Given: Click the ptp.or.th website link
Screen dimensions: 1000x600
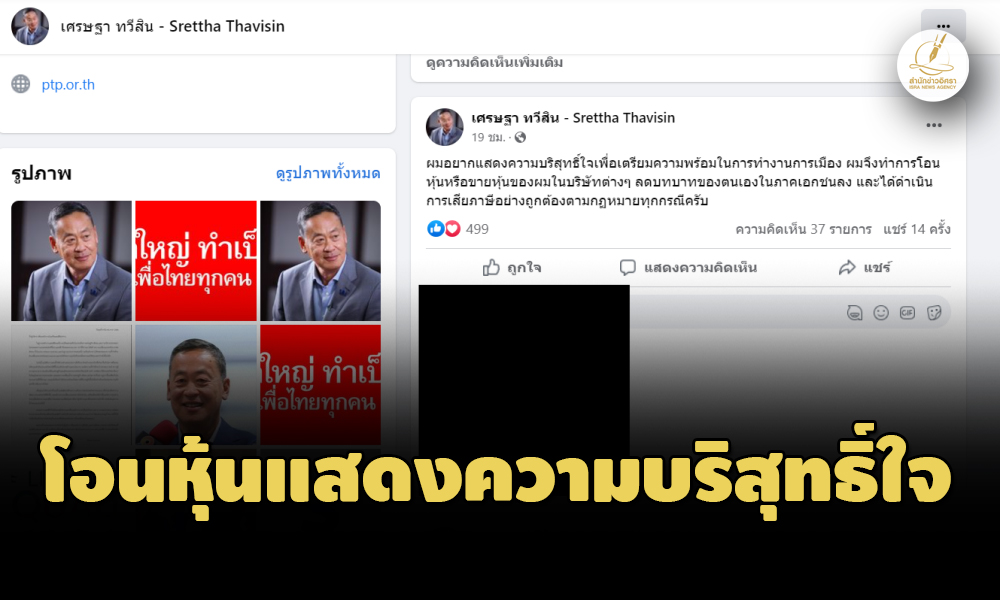Looking at the screenshot, I should click(x=68, y=85).
